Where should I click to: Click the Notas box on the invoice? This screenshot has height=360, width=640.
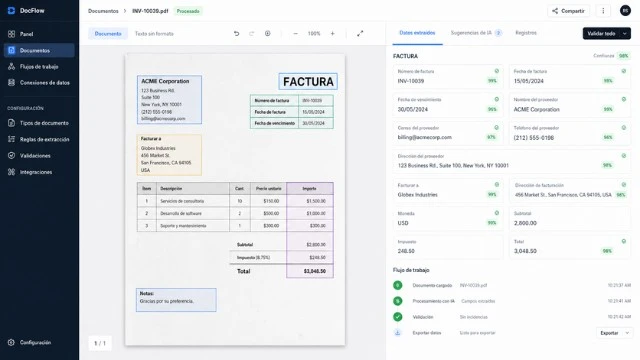[176, 300]
